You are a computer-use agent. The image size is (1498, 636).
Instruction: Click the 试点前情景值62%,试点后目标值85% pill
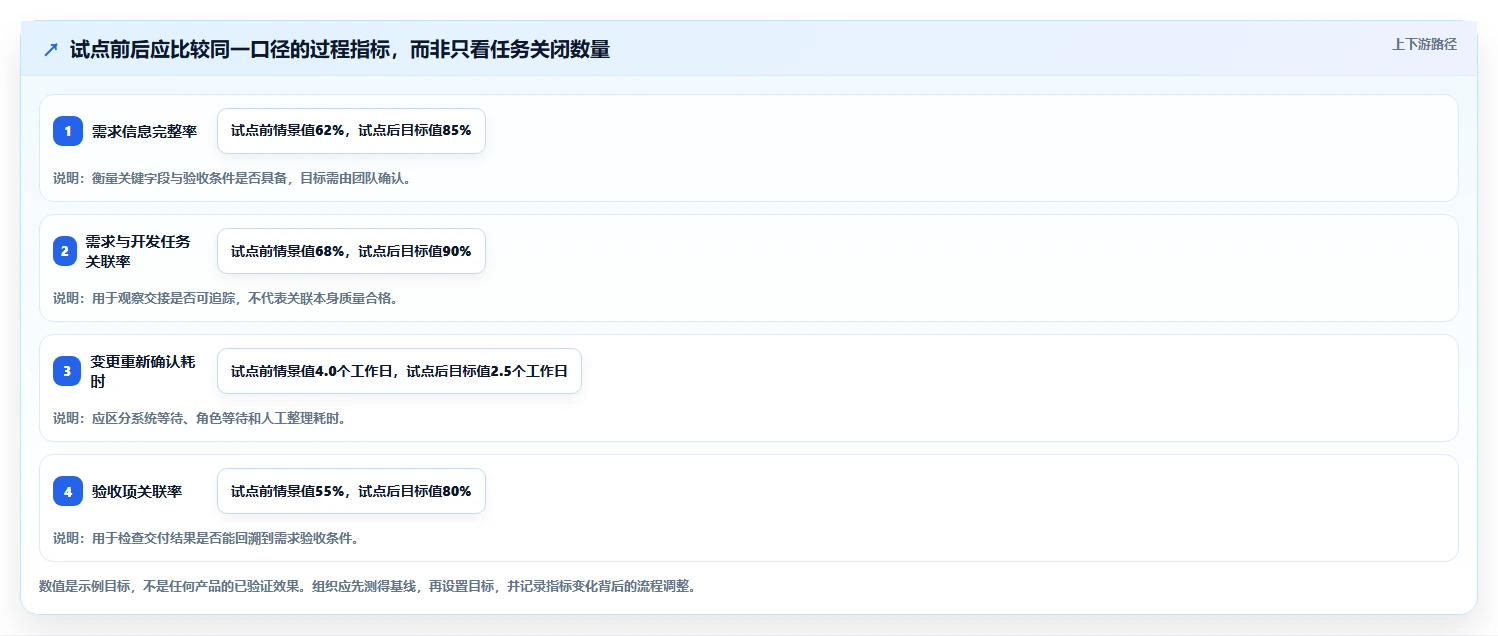(351, 131)
